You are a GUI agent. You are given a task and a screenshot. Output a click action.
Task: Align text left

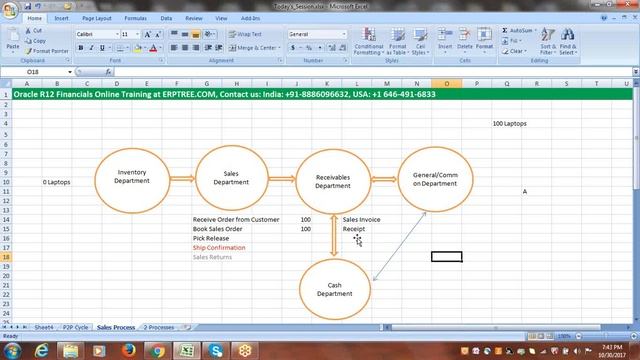(x=174, y=48)
